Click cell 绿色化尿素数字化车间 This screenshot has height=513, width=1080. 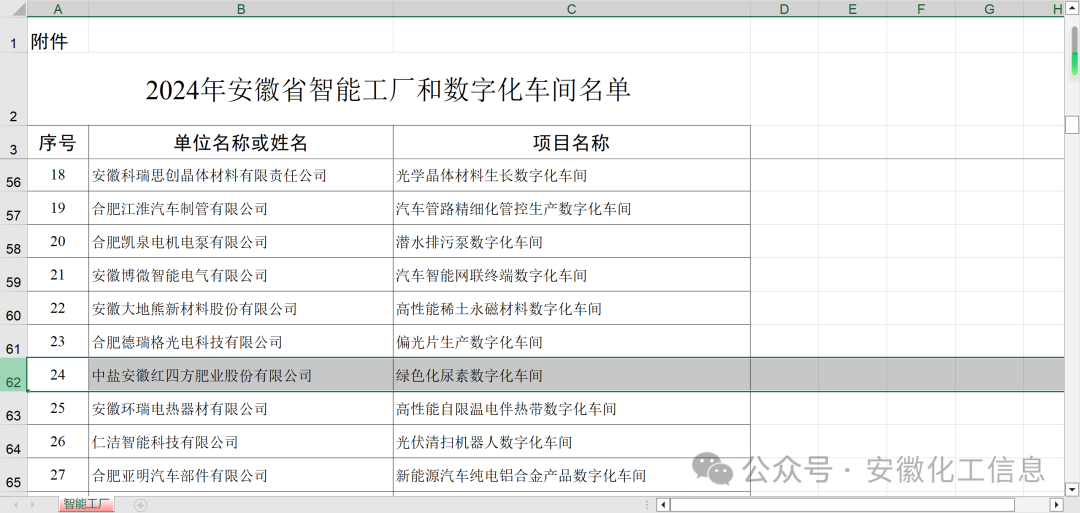coord(572,375)
